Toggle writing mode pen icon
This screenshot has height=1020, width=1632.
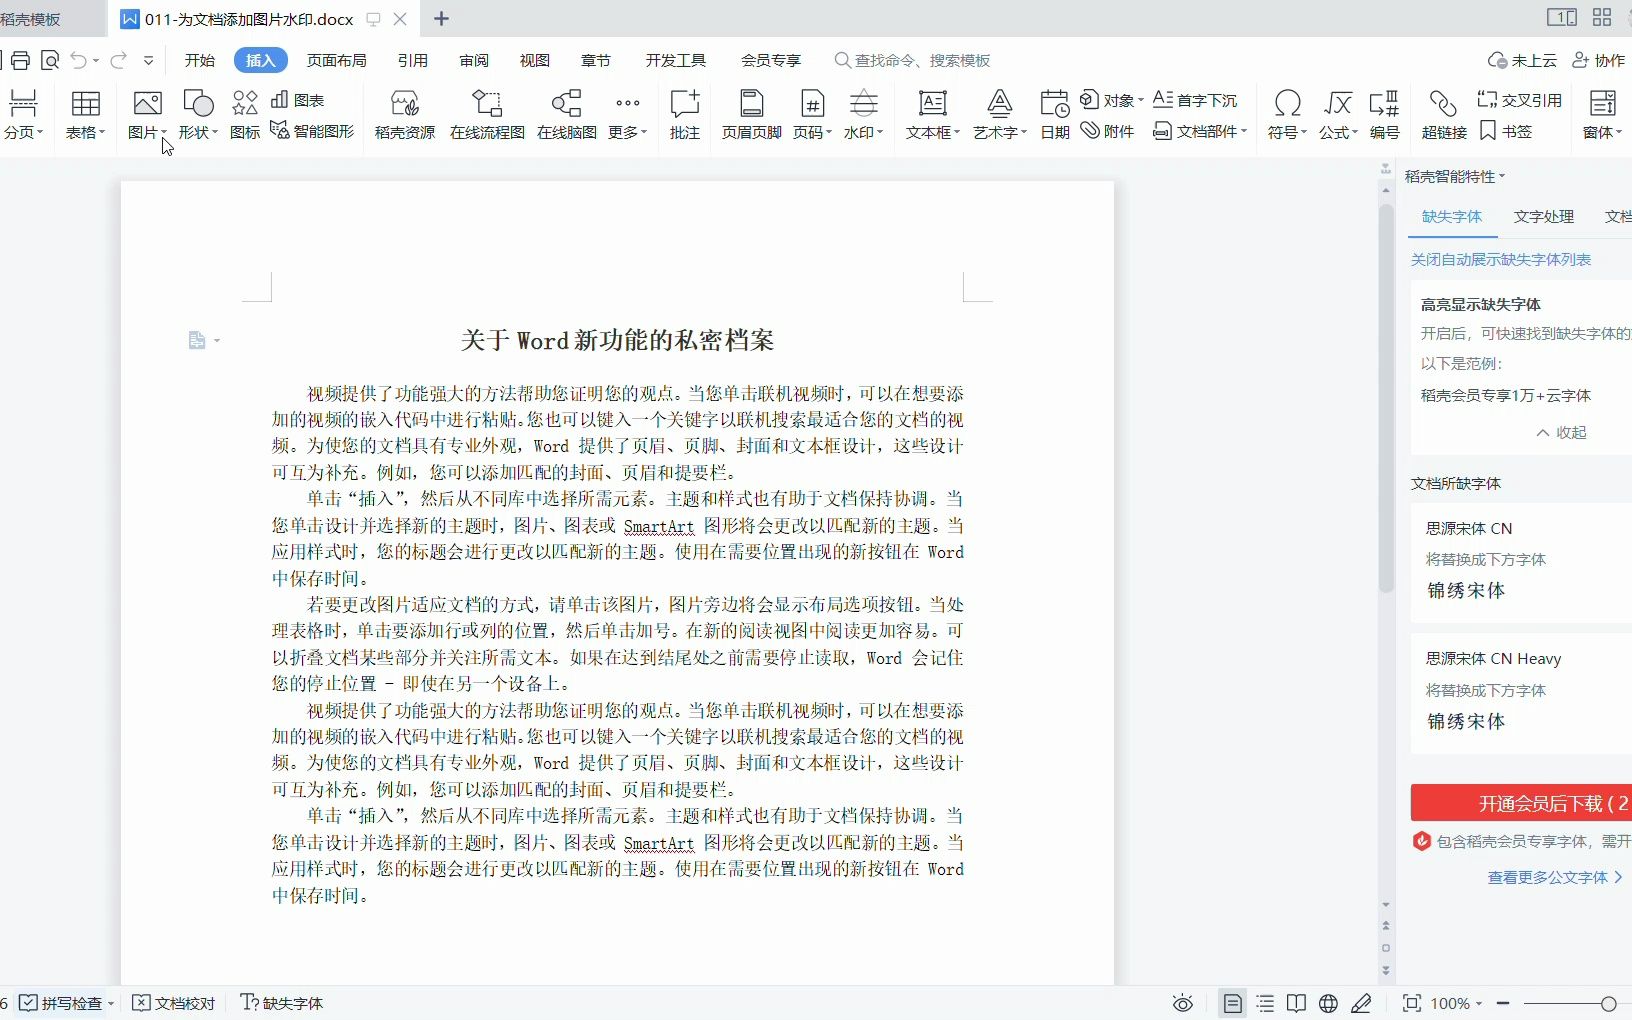point(1361,1003)
